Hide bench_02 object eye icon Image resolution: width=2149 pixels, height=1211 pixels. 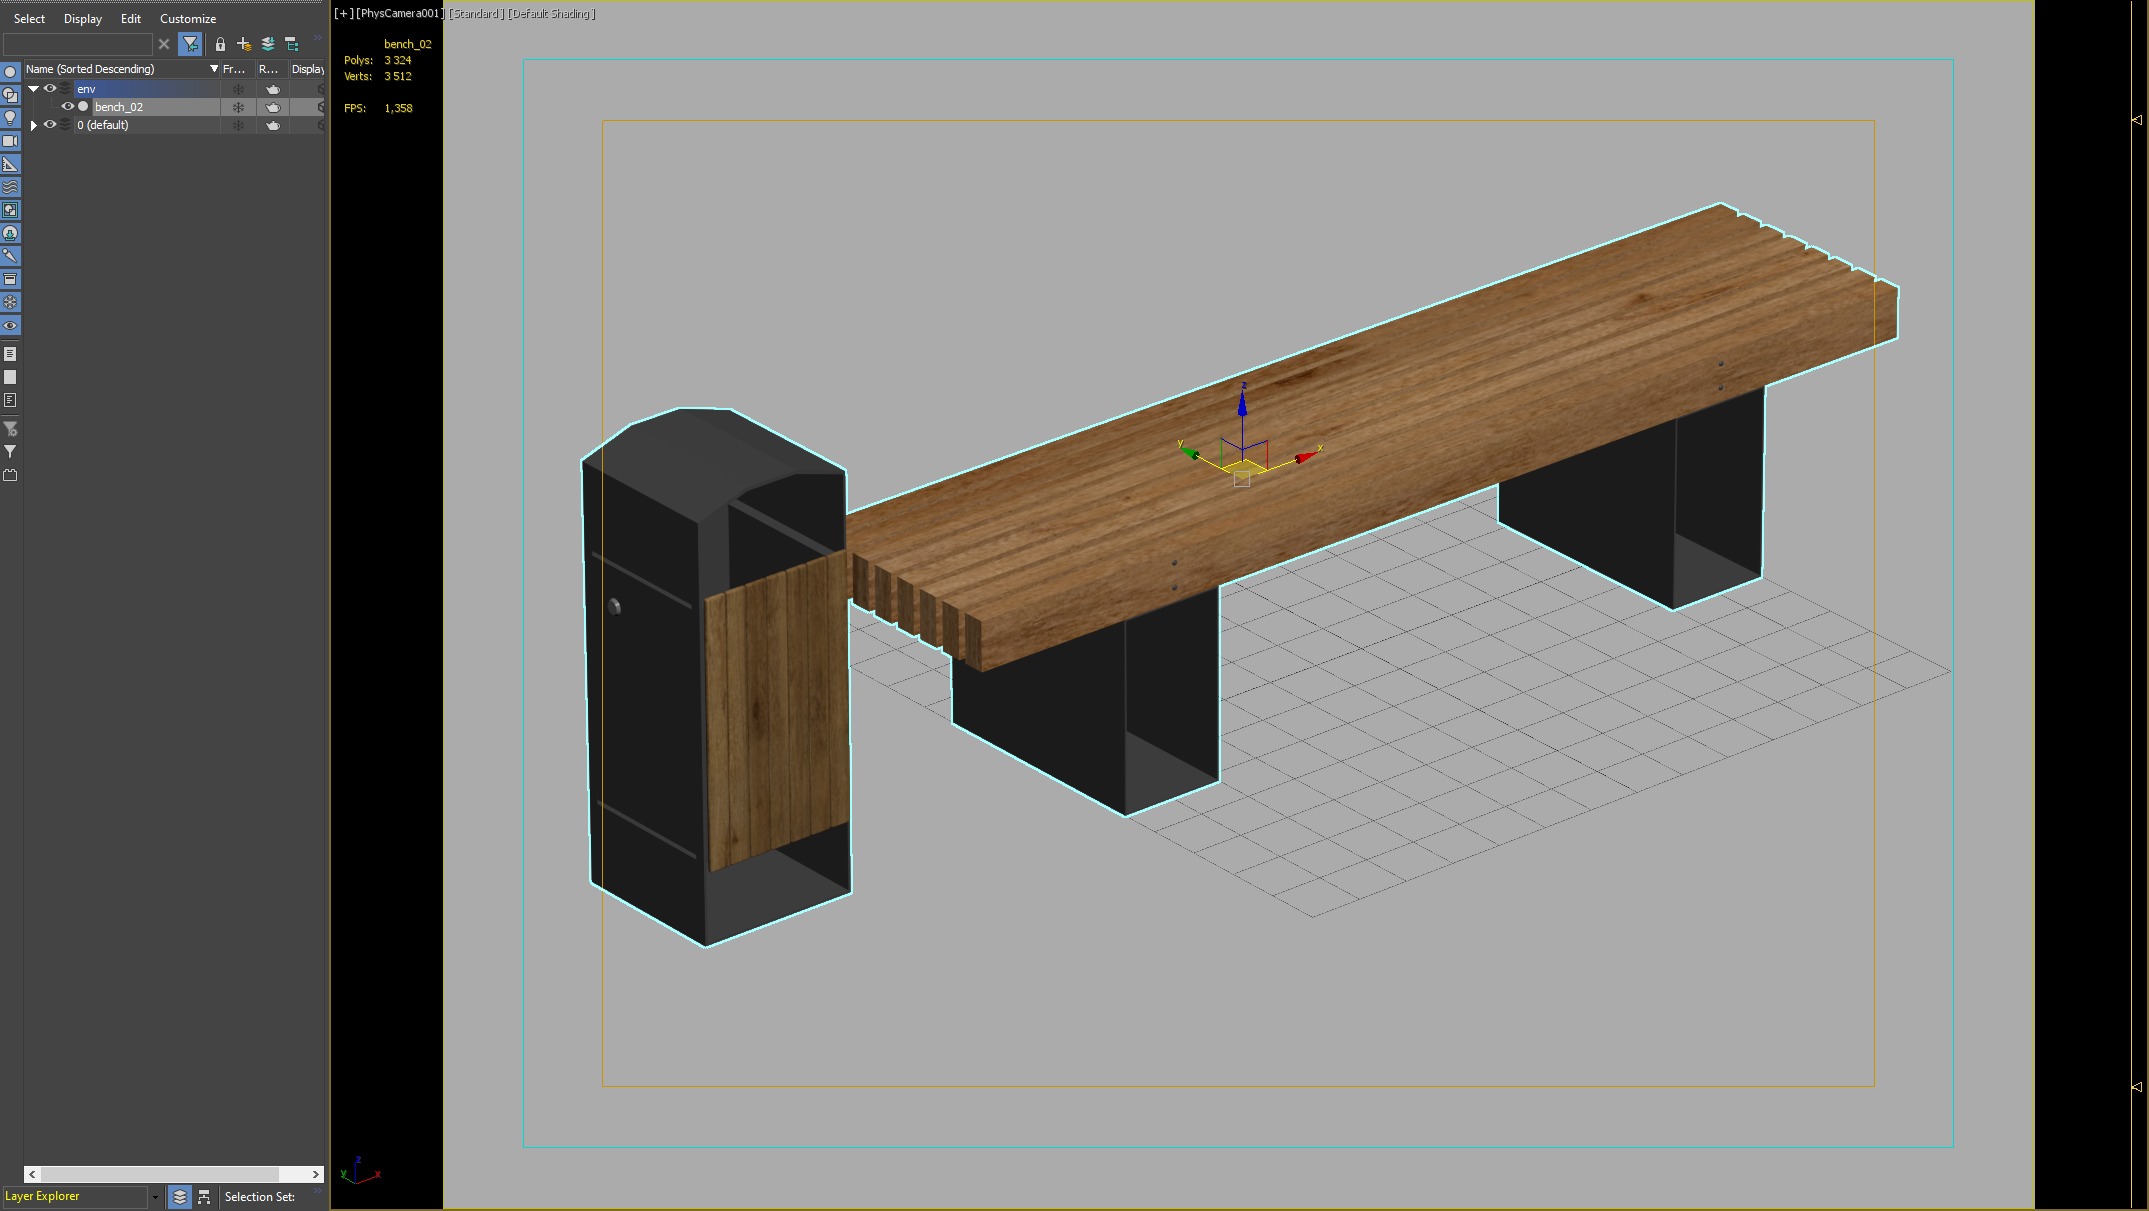pos(68,106)
